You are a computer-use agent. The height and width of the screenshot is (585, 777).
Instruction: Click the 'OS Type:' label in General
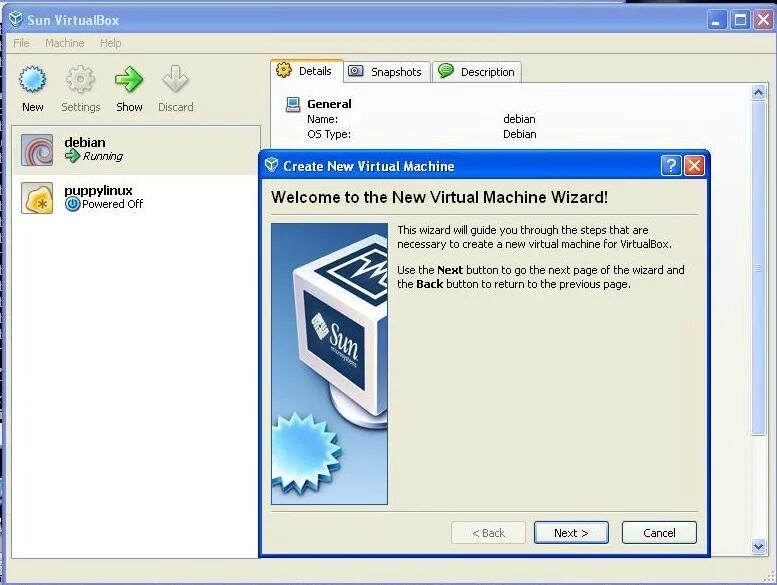pos(329,134)
